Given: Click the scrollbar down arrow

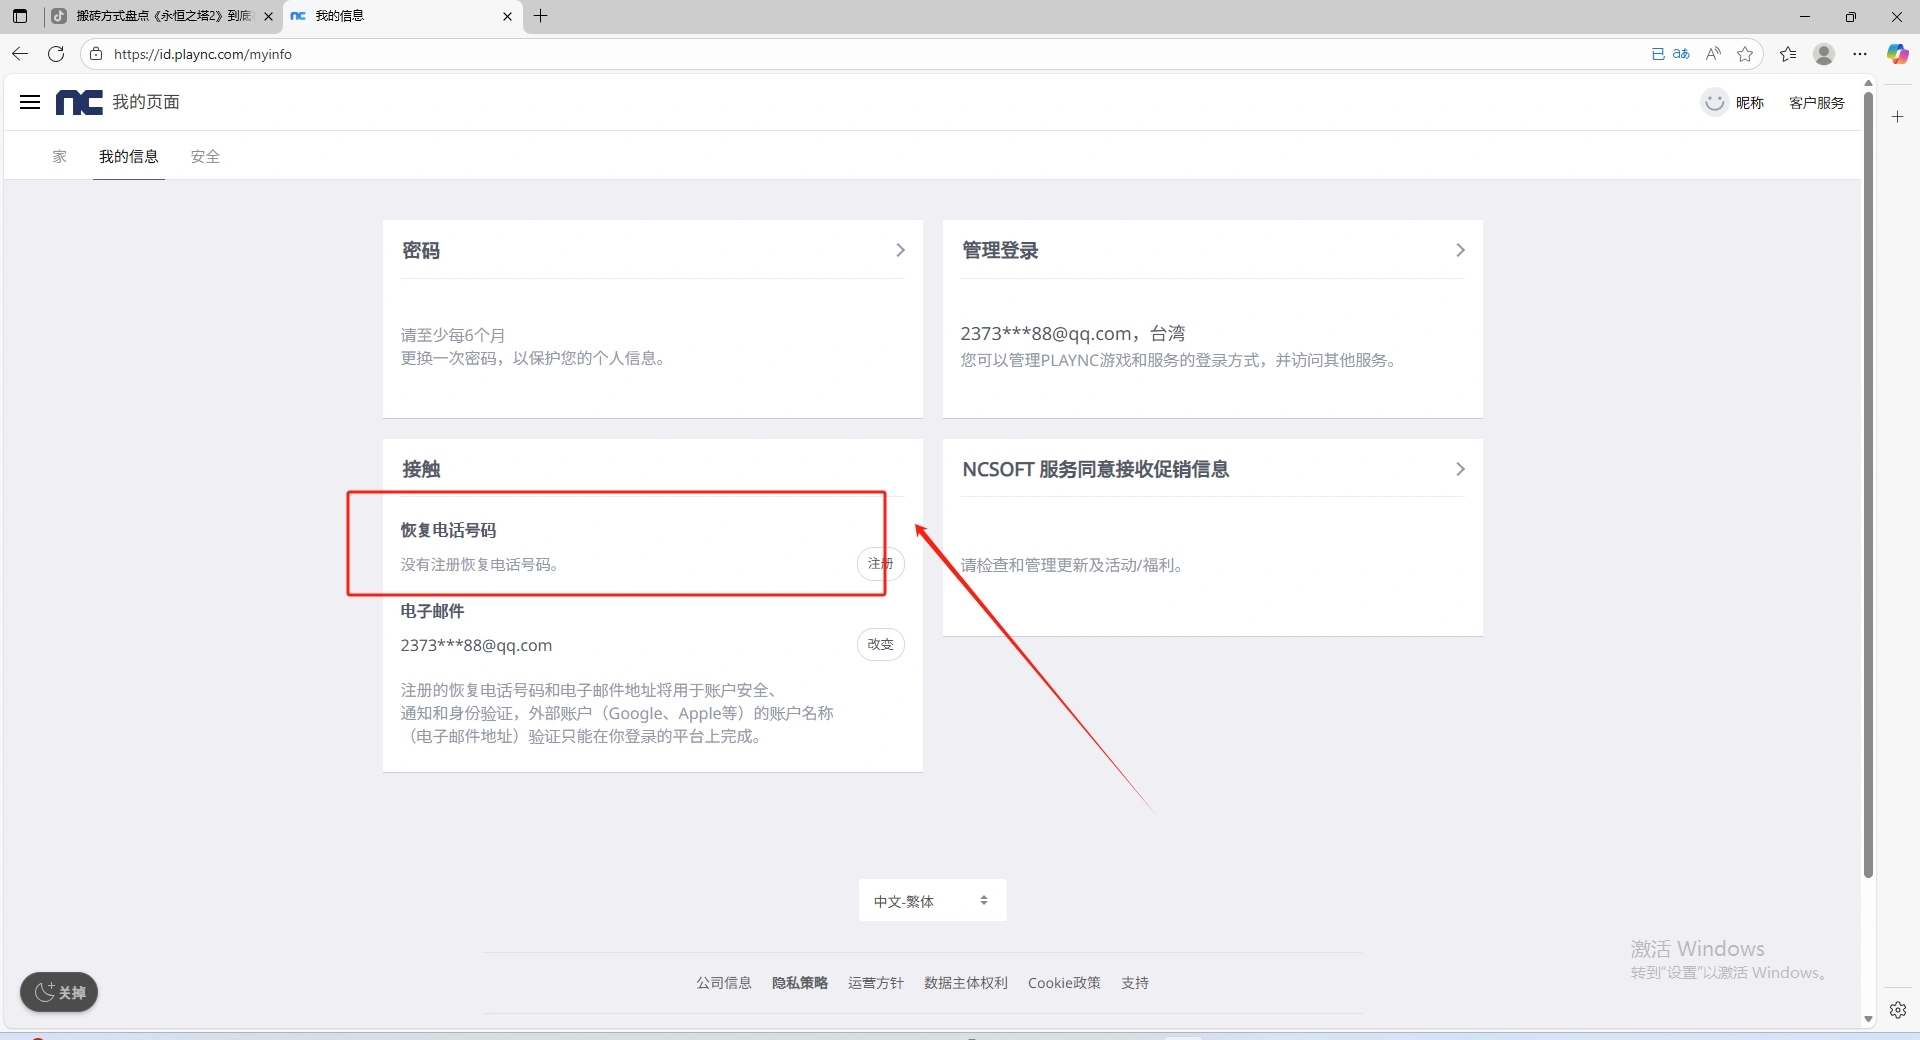Looking at the screenshot, I should (1868, 1019).
